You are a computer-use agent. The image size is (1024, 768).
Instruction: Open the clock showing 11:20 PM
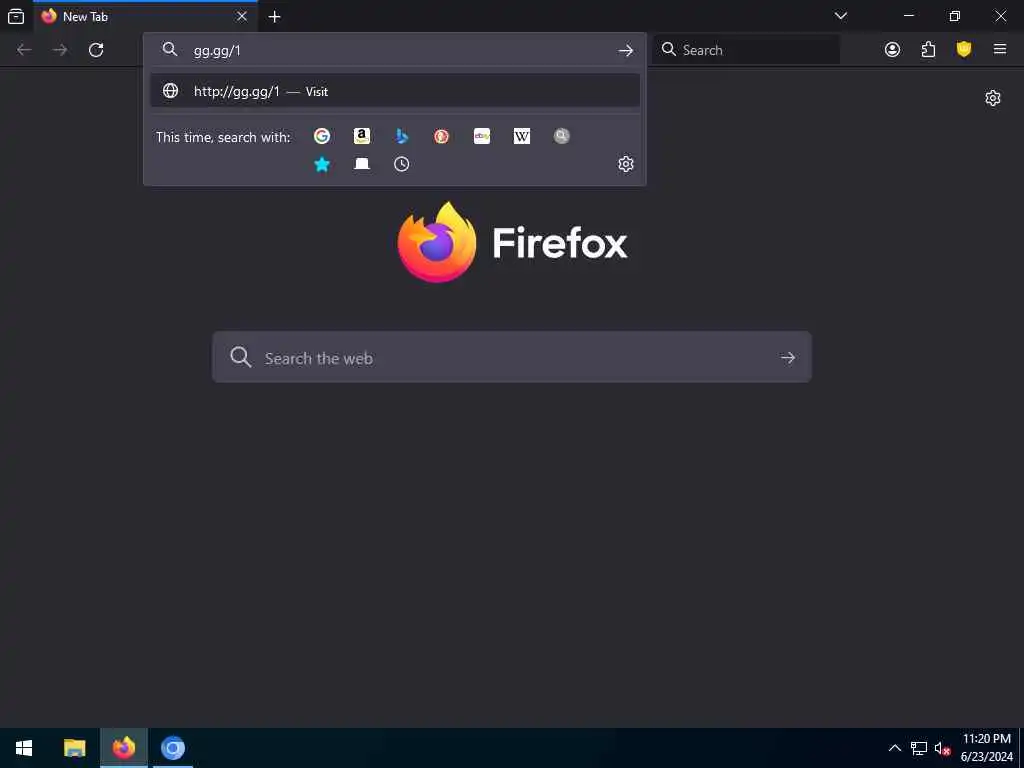pos(986,748)
